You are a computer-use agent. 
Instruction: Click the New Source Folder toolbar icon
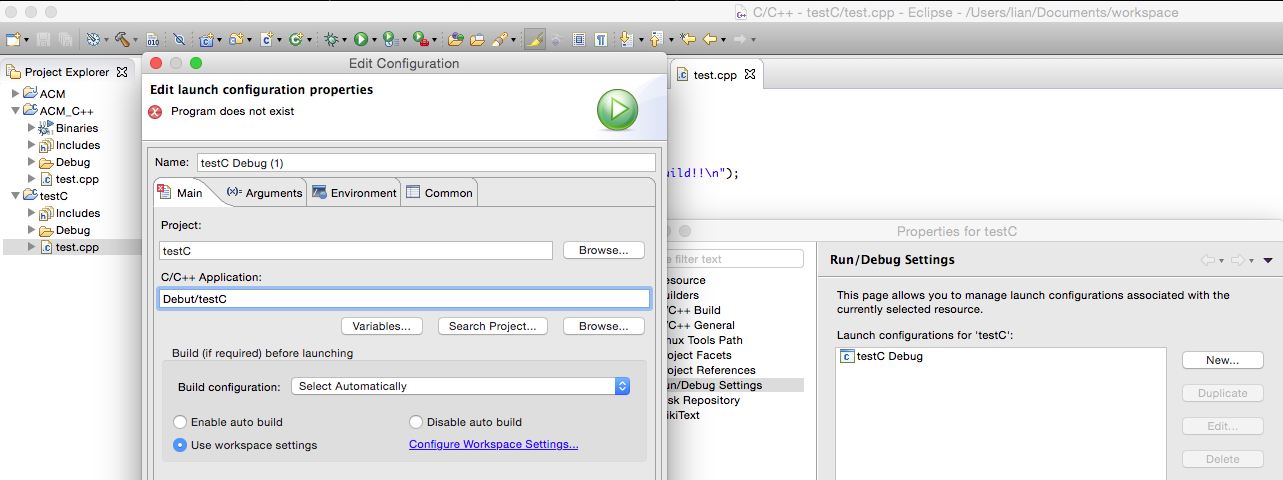tap(236, 39)
